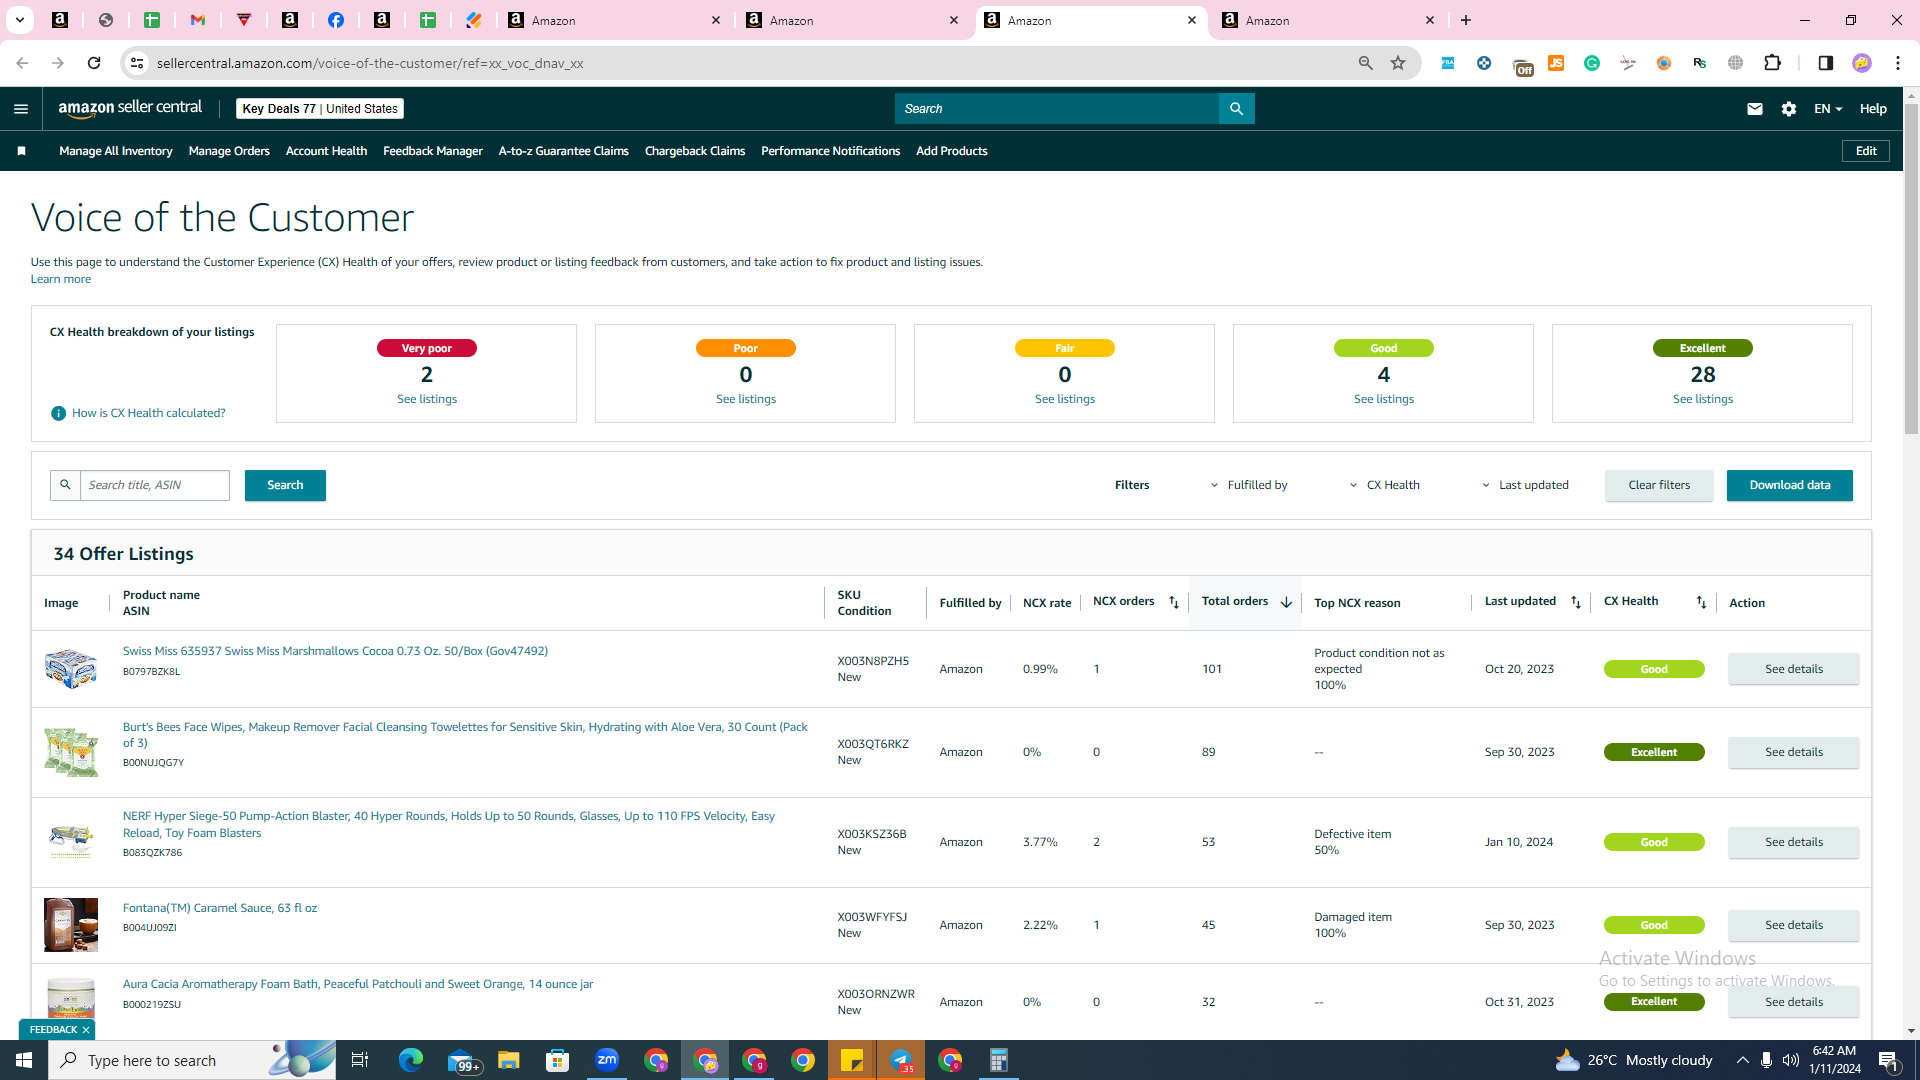The image size is (1920, 1080).
Task: Open the settings gear icon
Action: (x=1789, y=109)
